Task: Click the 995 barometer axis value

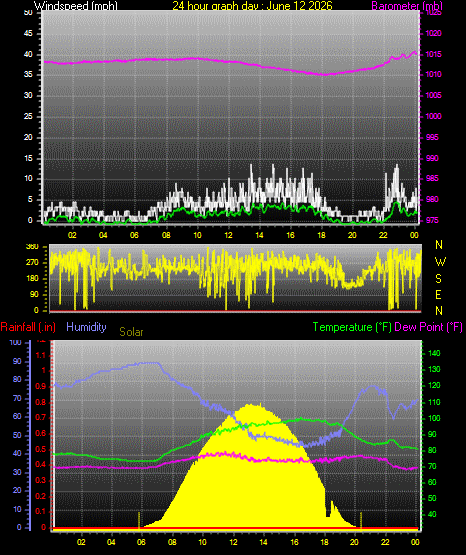Action: click(432, 137)
